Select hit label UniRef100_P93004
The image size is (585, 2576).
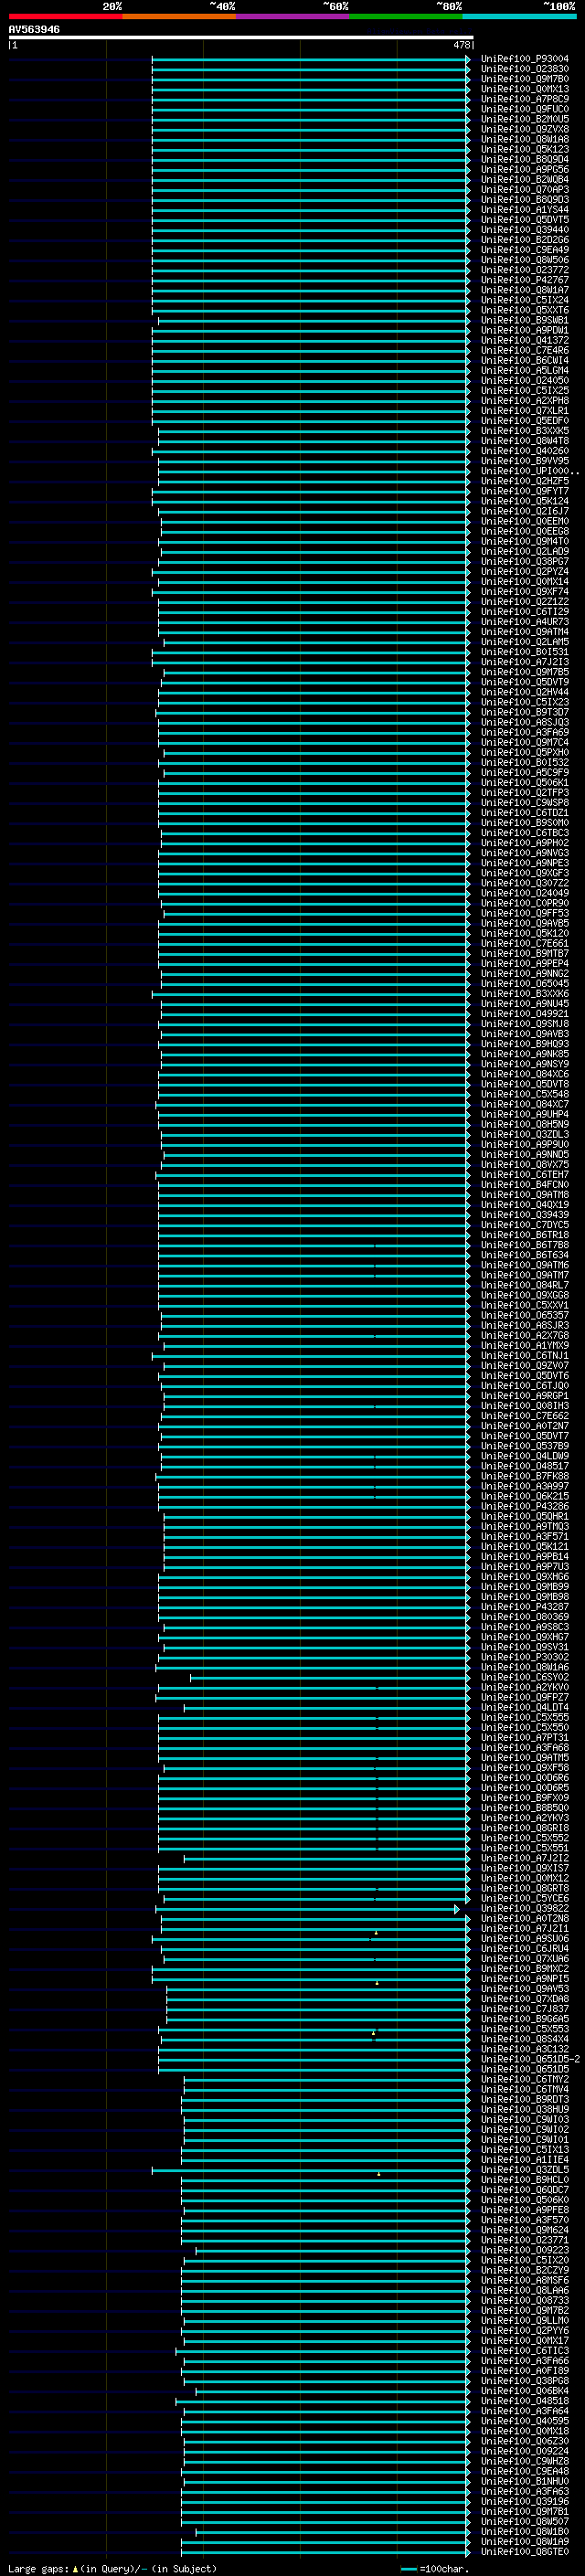click(525, 59)
